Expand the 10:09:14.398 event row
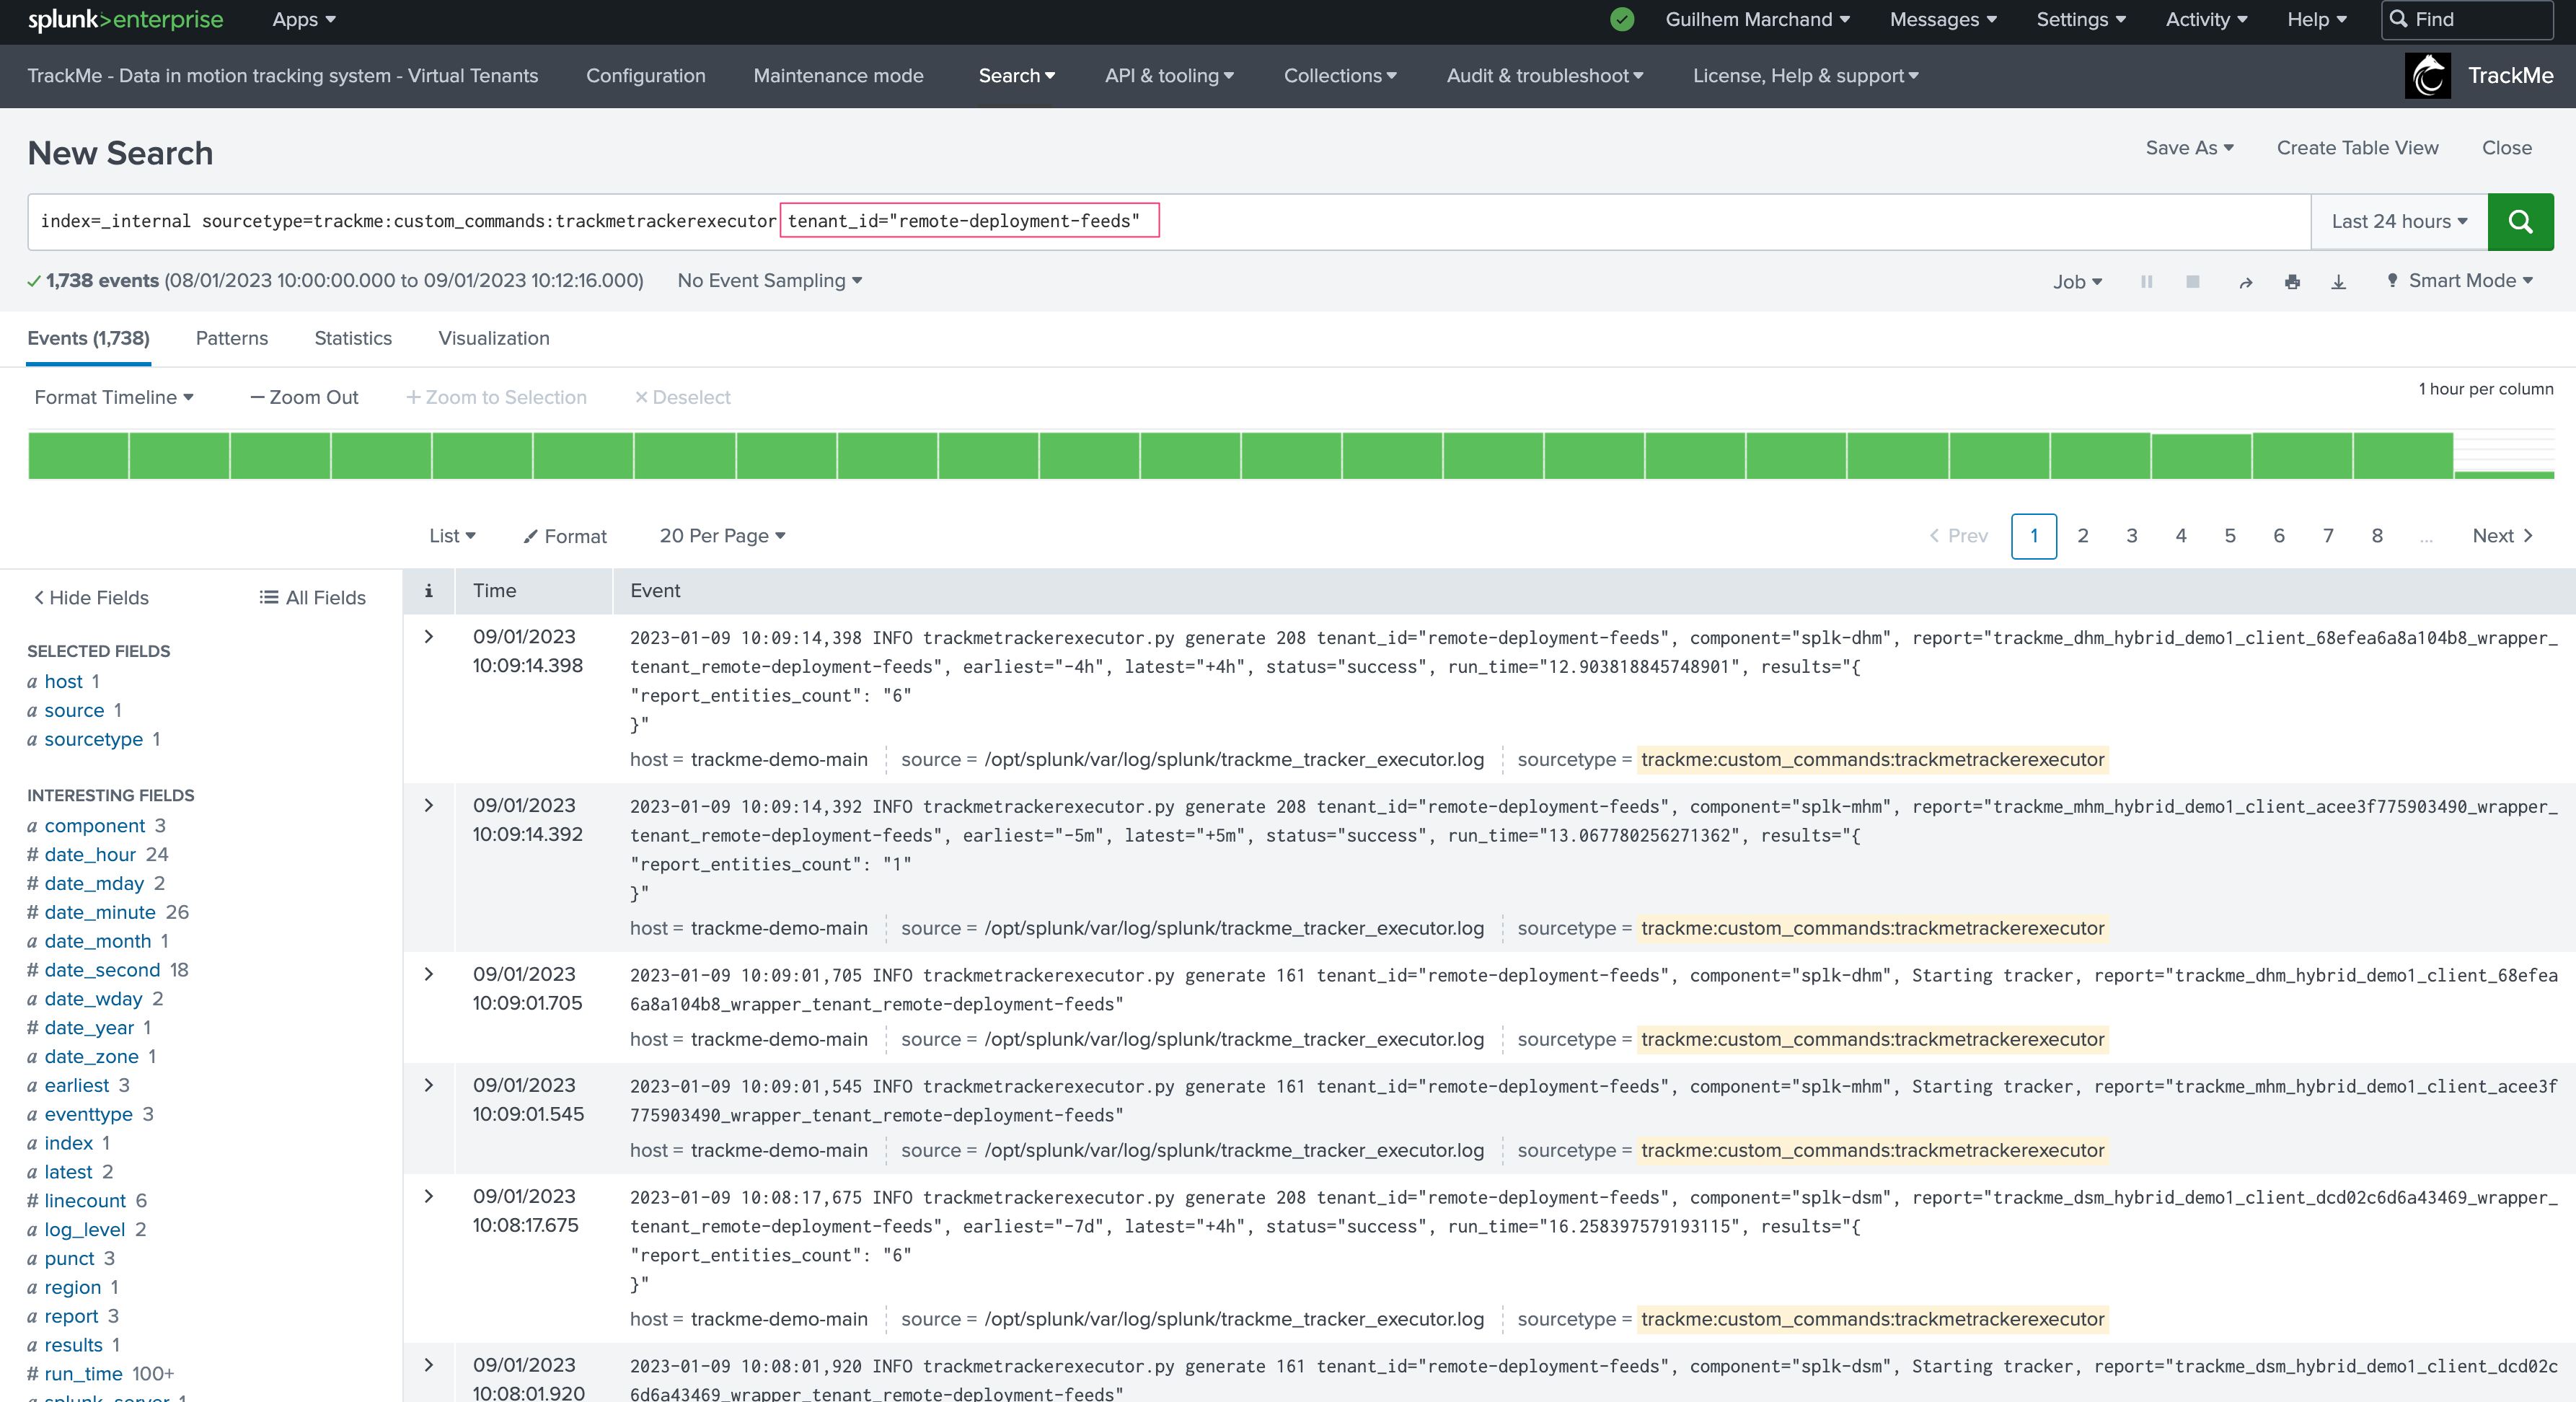This screenshot has width=2576, height=1402. (429, 636)
